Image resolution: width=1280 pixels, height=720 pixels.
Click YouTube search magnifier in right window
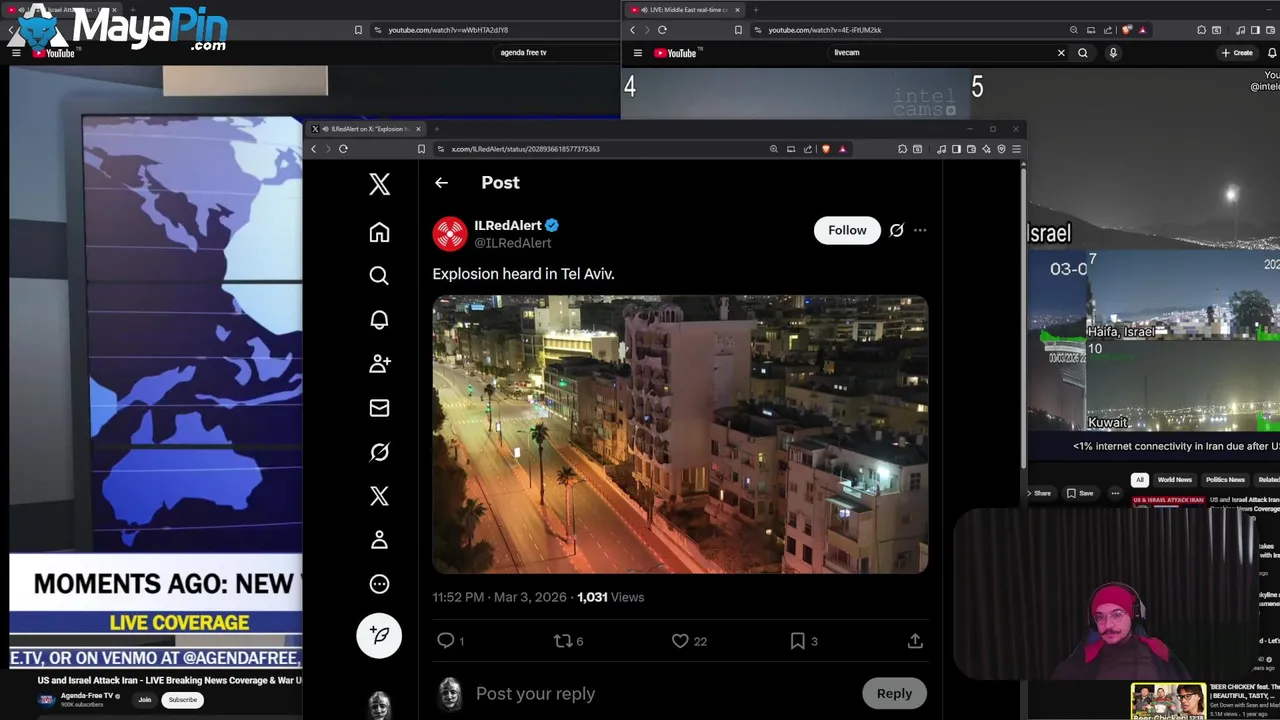(1083, 53)
